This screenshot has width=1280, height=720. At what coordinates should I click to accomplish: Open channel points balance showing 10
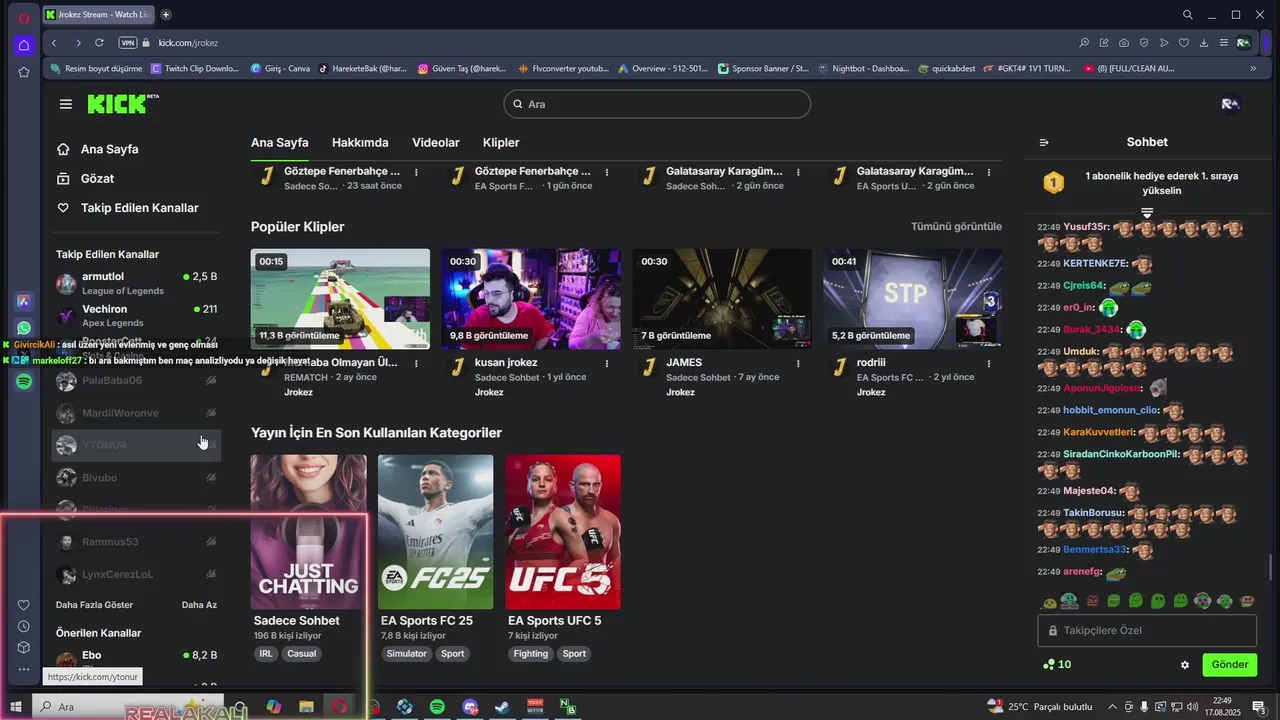click(1057, 665)
